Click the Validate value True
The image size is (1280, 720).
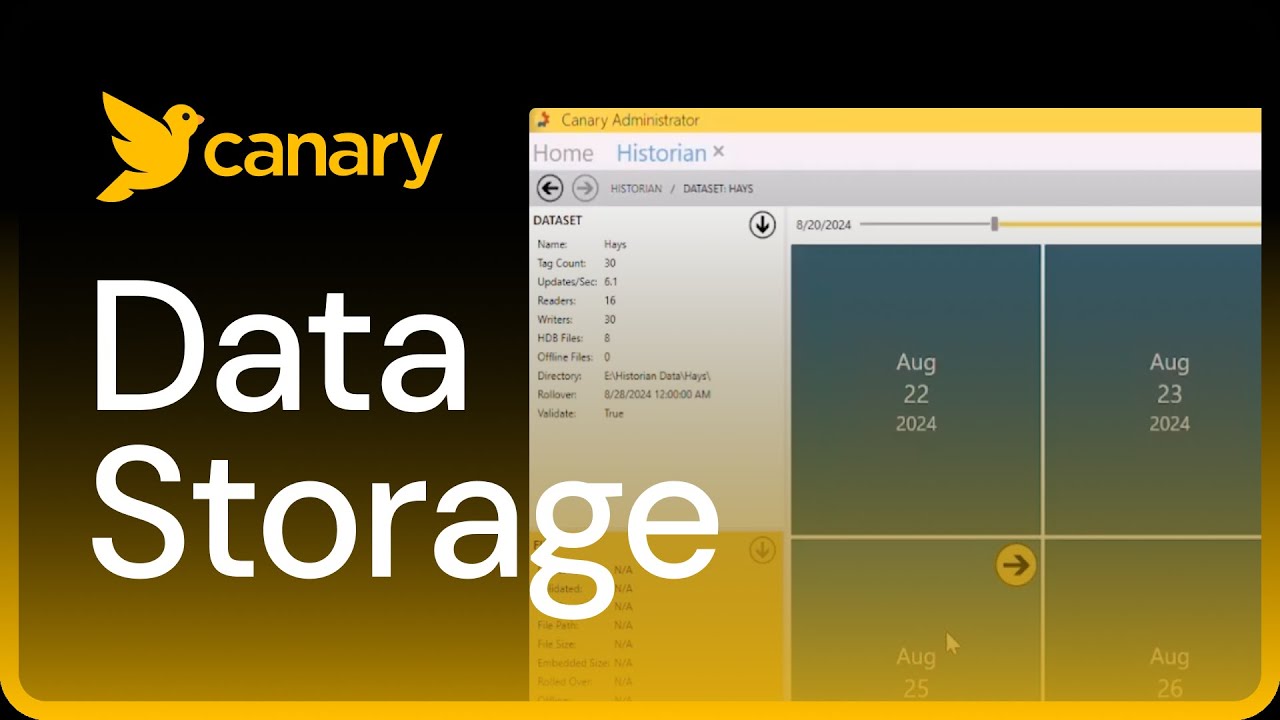click(614, 413)
